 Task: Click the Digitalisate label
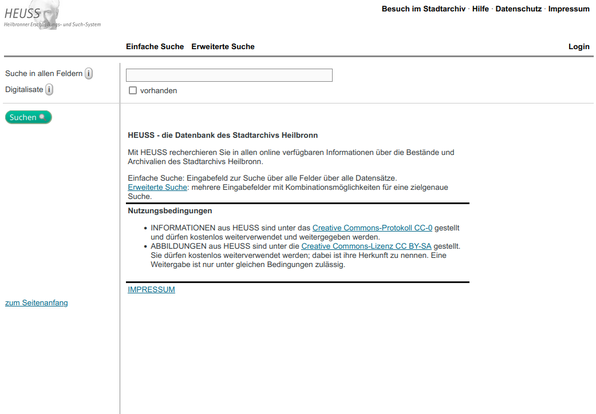click(x=24, y=90)
